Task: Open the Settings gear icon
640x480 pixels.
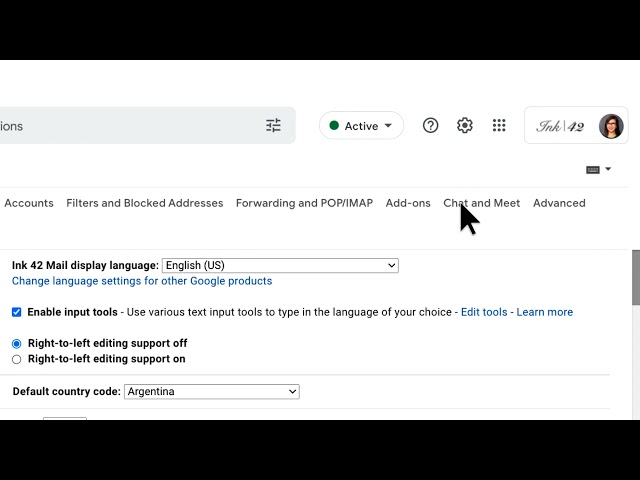Action: (x=465, y=126)
